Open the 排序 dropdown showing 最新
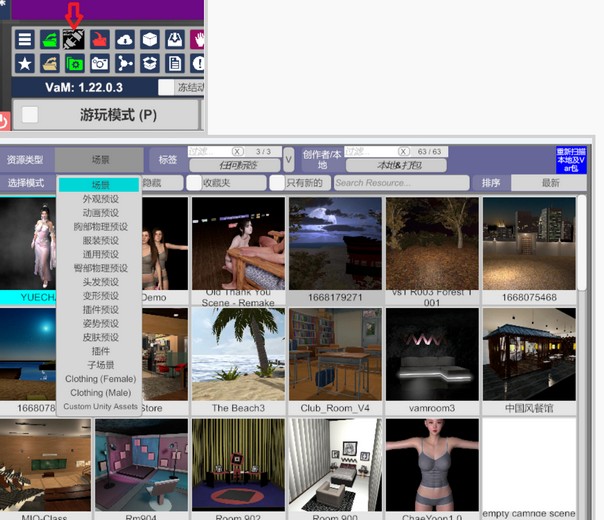The height and width of the screenshot is (520, 604). pyautogui.click(x=550, y=183)
